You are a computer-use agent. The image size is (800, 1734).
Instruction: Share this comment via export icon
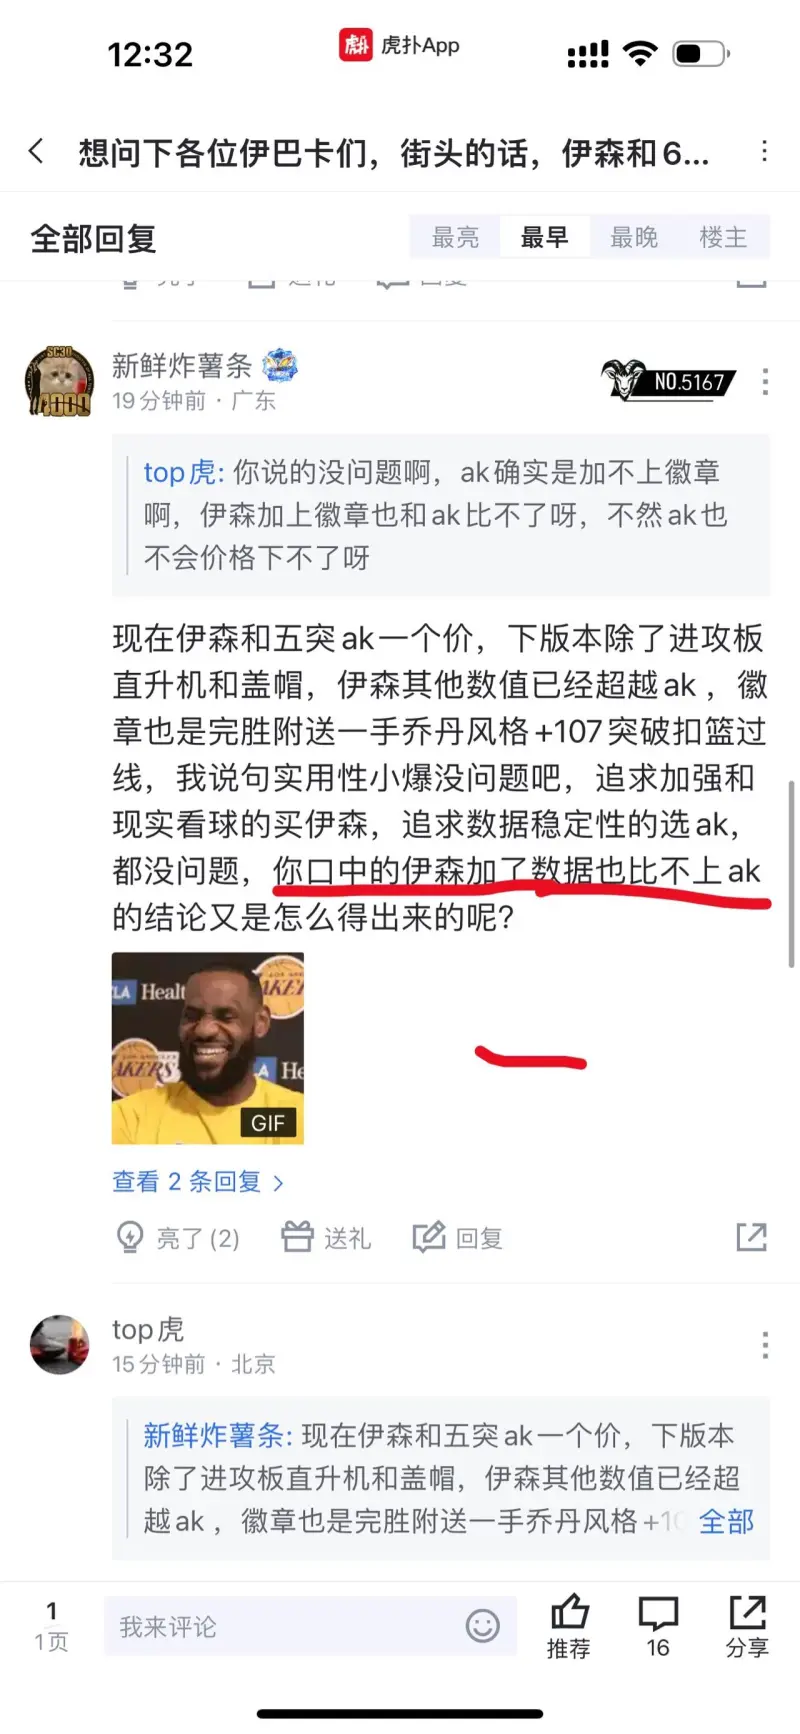click(x=751, y=1237)
